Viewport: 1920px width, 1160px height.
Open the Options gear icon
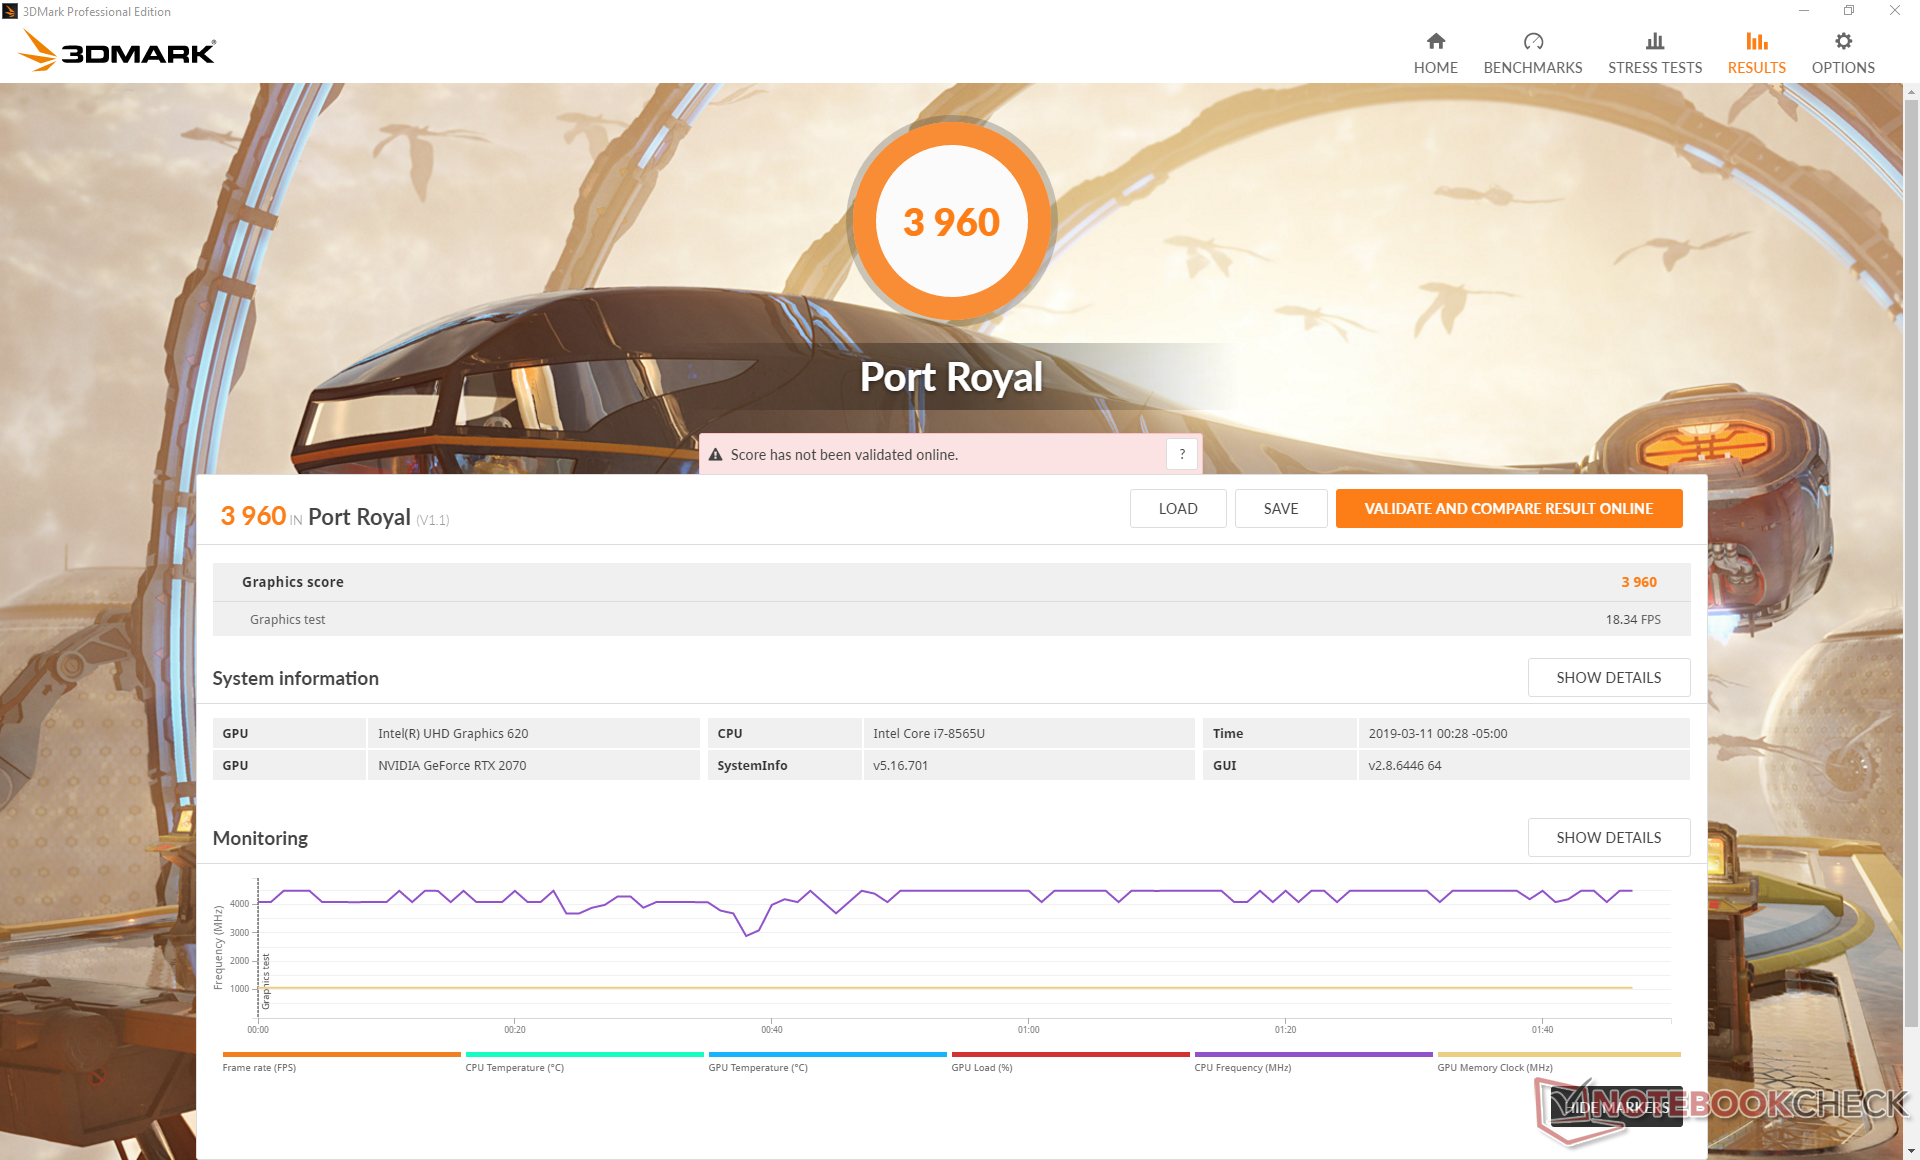tap(1843, 41)
